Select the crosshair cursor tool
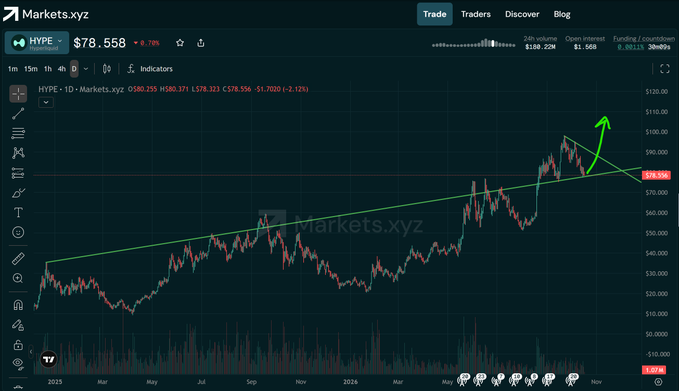 [x=18, y=94]
